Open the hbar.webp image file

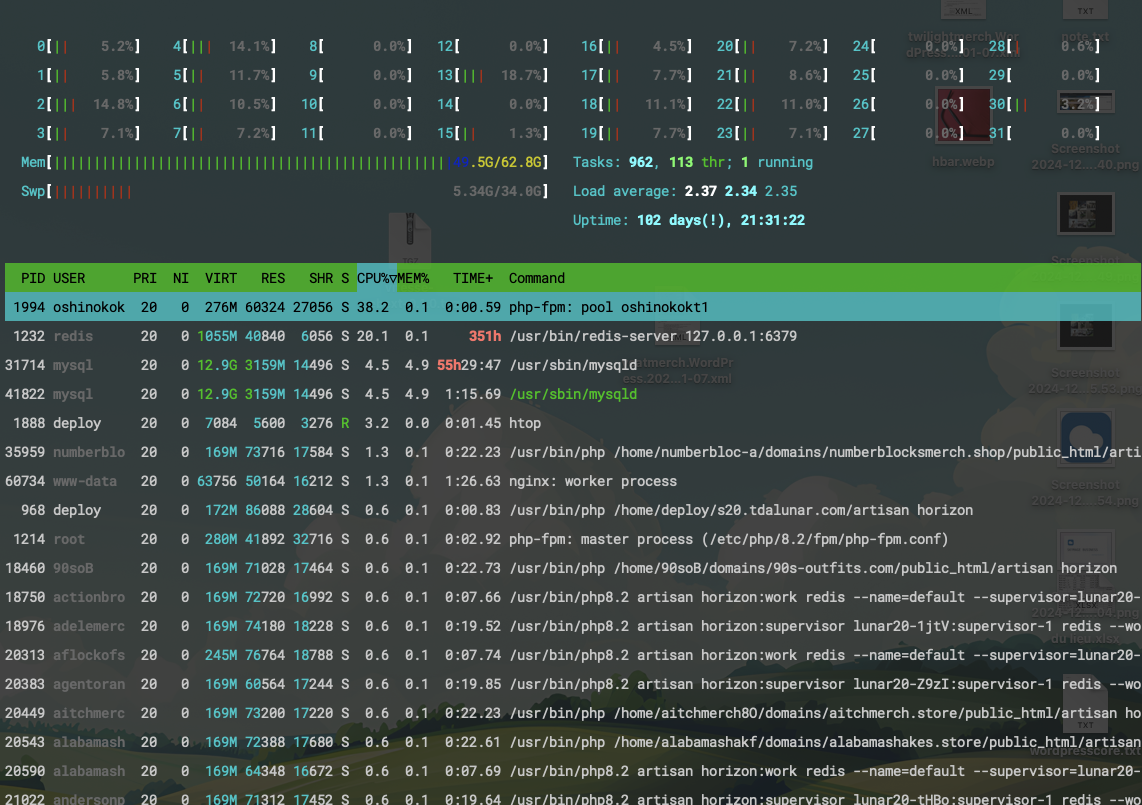coord(963,115)
